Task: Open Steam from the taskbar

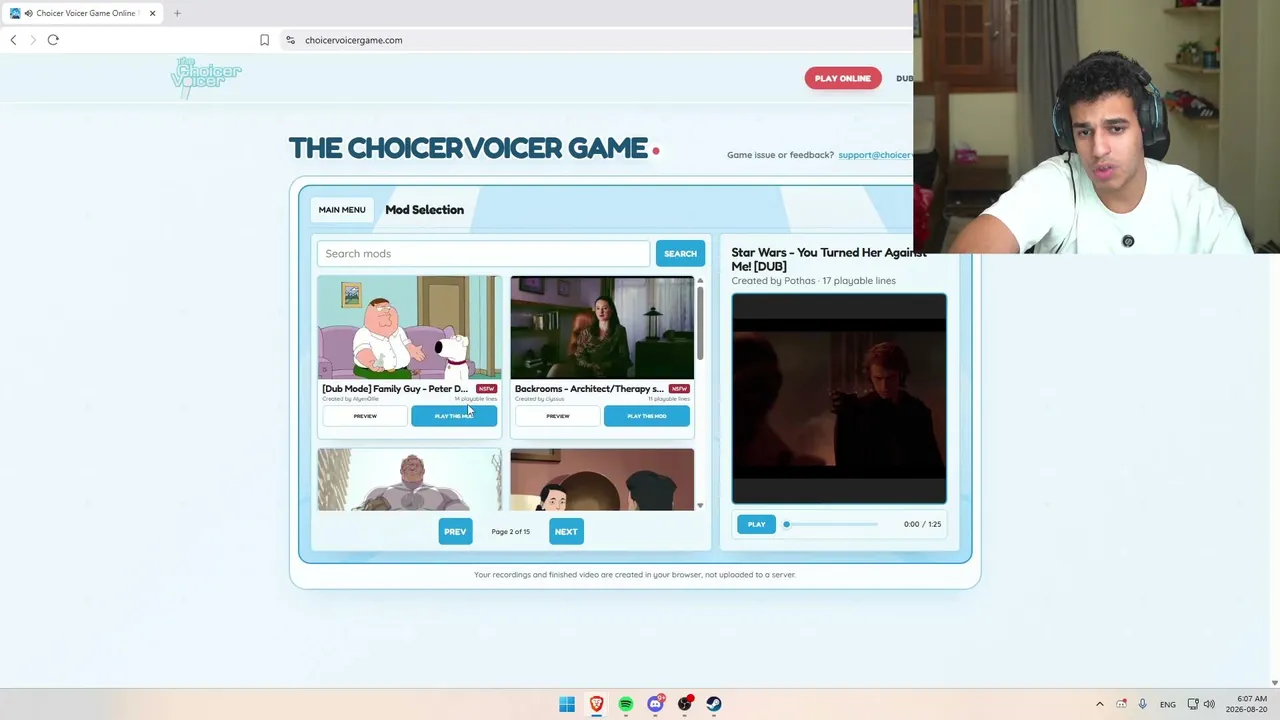Action: (x=714, y=704)
